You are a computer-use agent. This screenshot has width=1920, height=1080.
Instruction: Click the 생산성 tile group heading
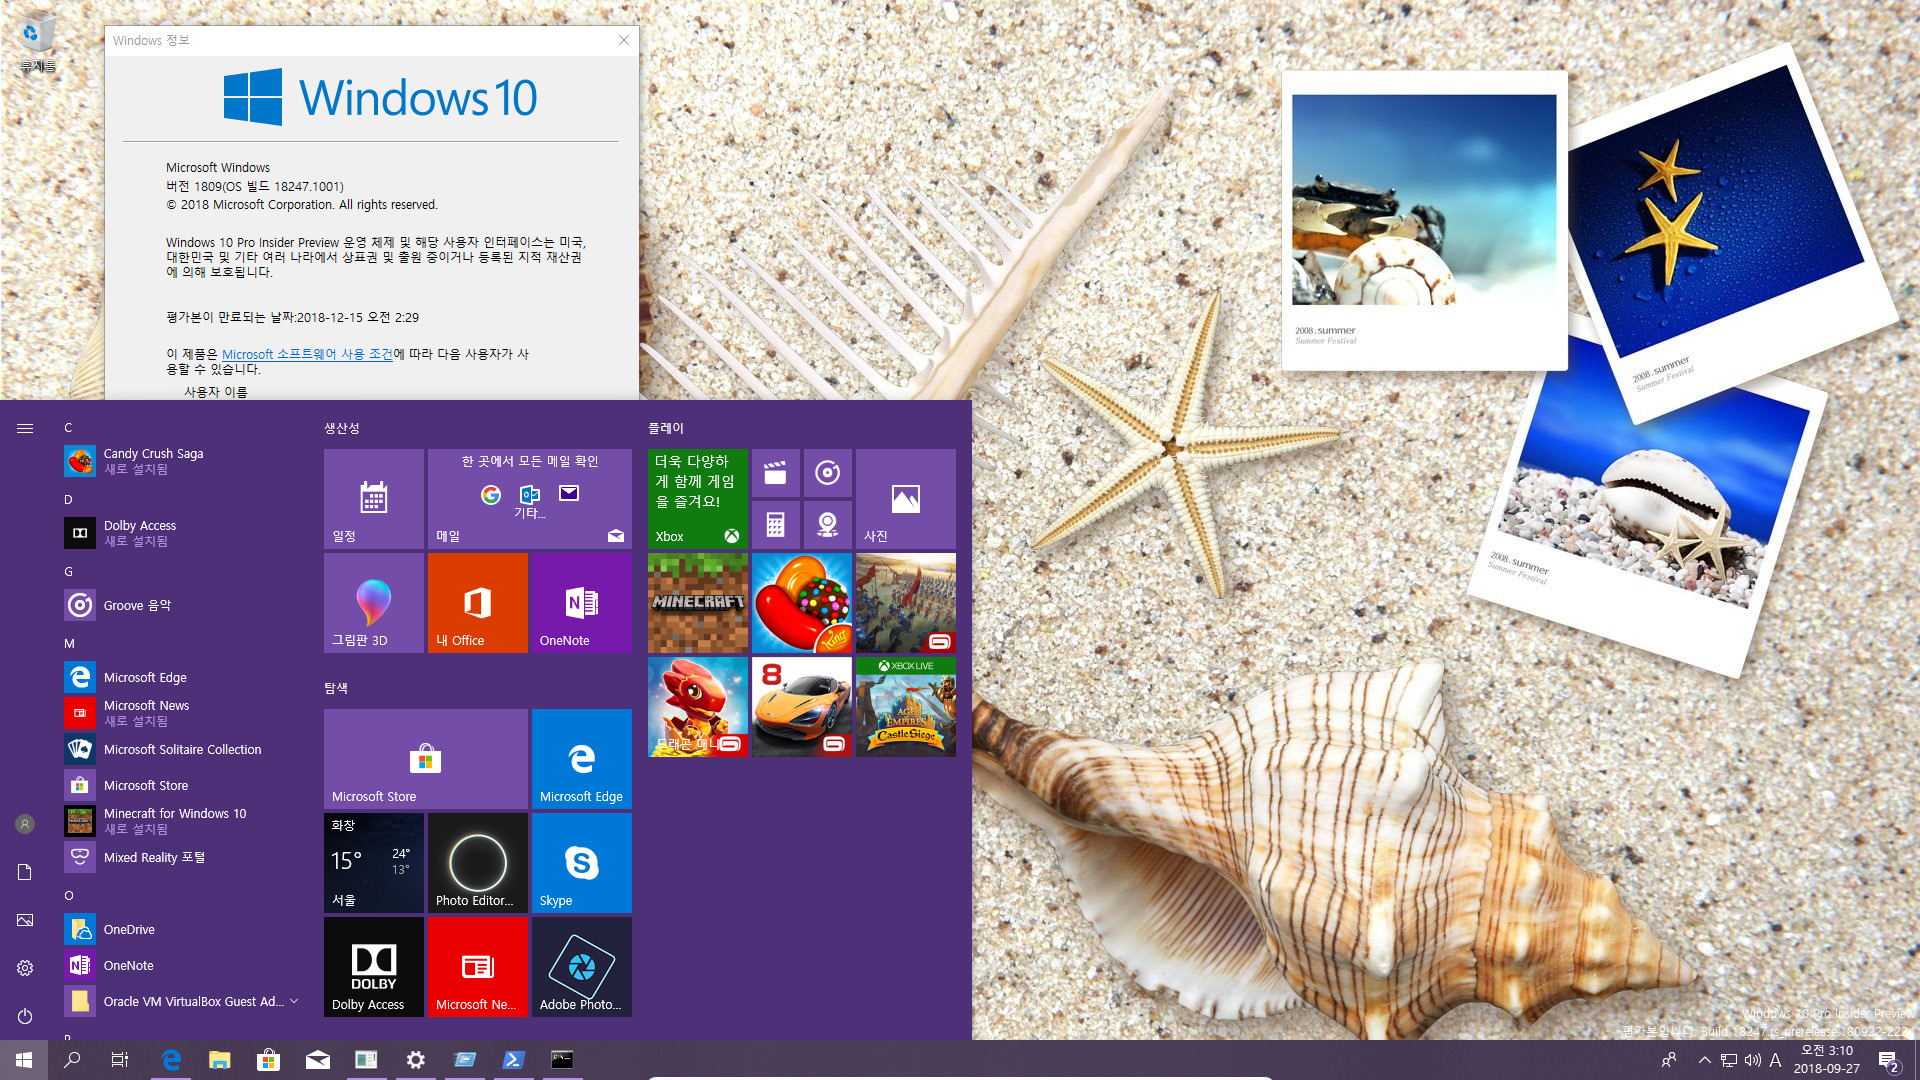click(x=342, y=428)
